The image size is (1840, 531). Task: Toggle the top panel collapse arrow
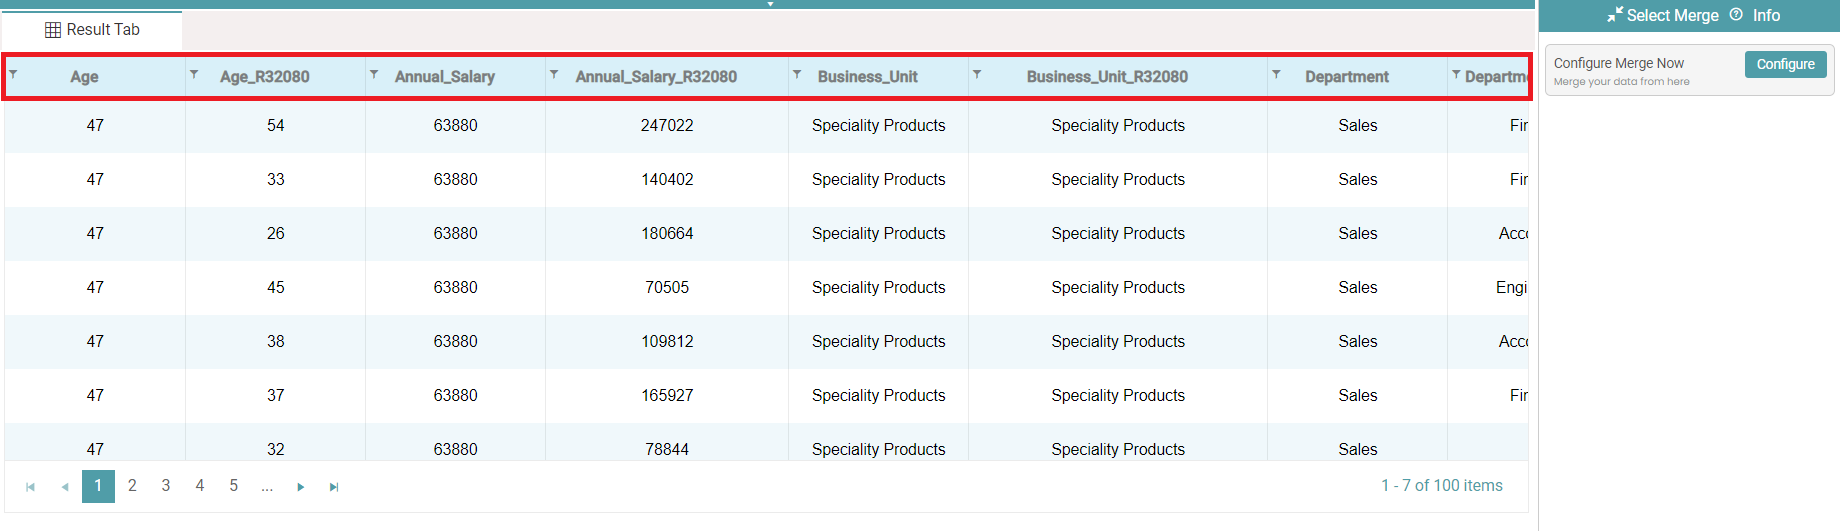(x=770, y=4)
